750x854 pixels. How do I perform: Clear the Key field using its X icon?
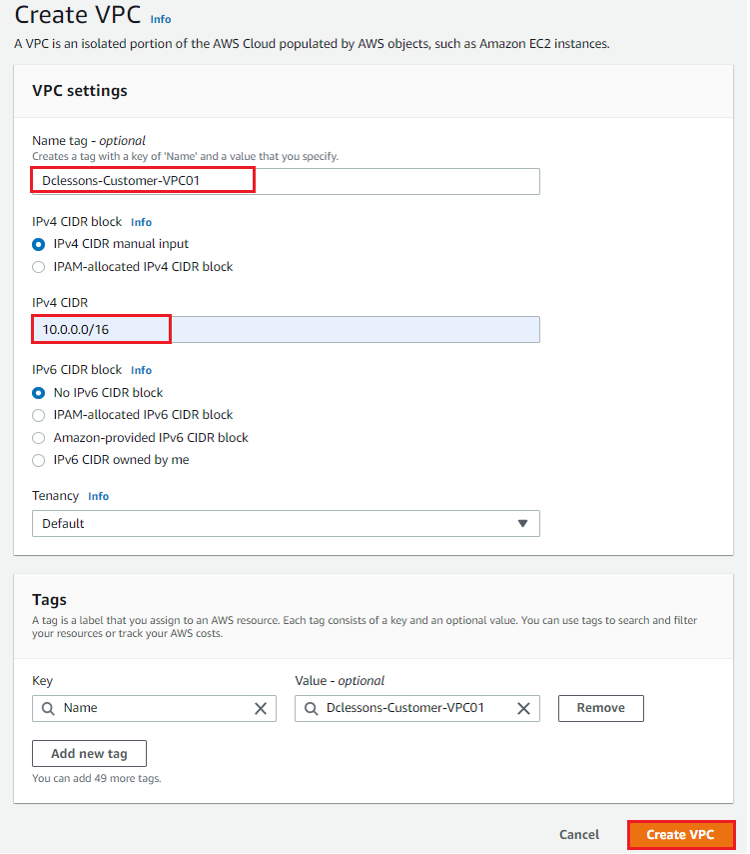click(x=261, y=708)
